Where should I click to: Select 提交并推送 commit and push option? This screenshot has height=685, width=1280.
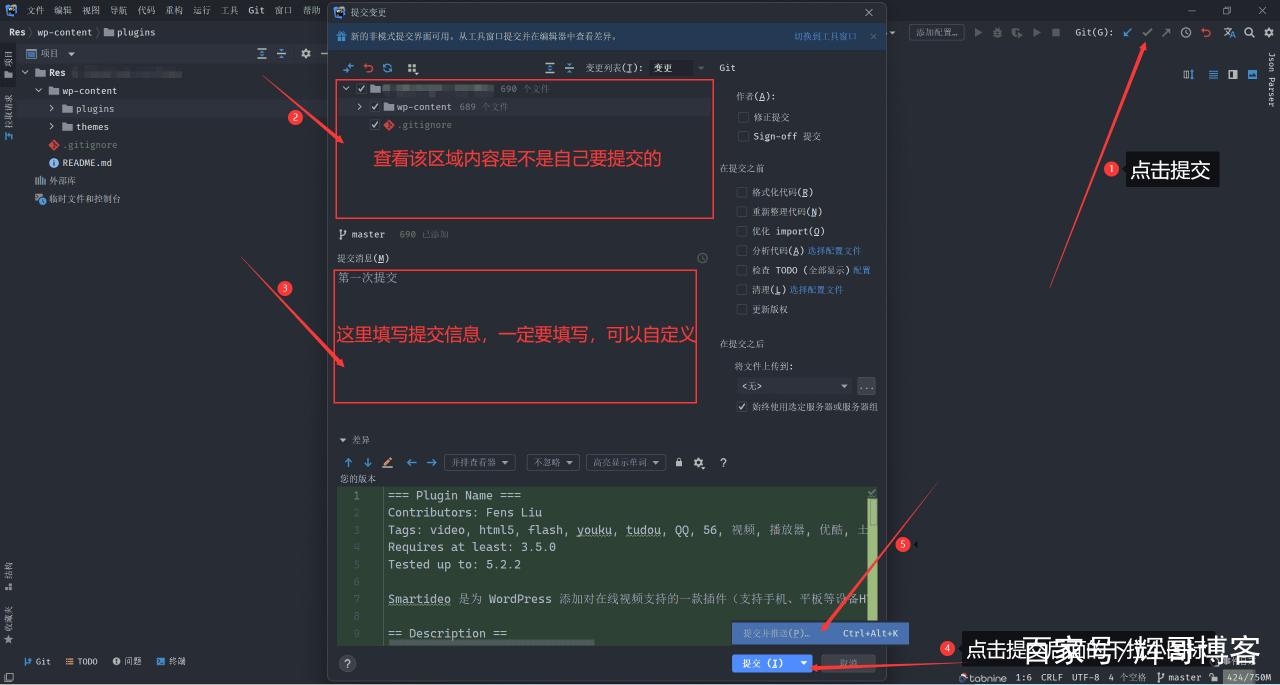776,633
